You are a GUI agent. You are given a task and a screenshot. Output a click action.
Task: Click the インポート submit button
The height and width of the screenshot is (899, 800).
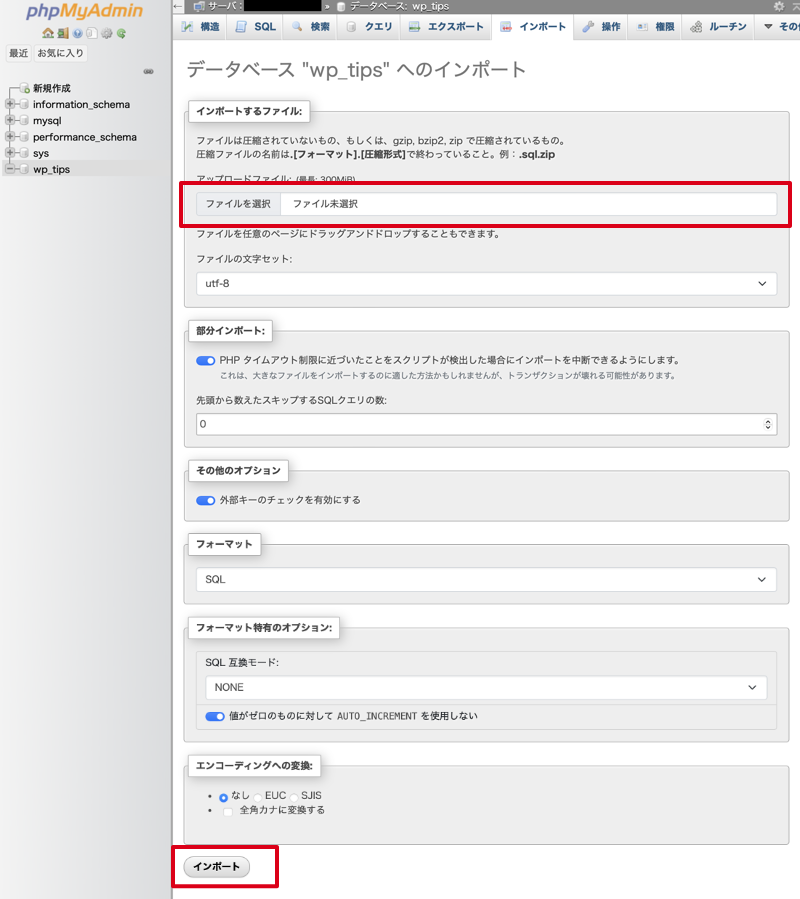coord(217,866)
